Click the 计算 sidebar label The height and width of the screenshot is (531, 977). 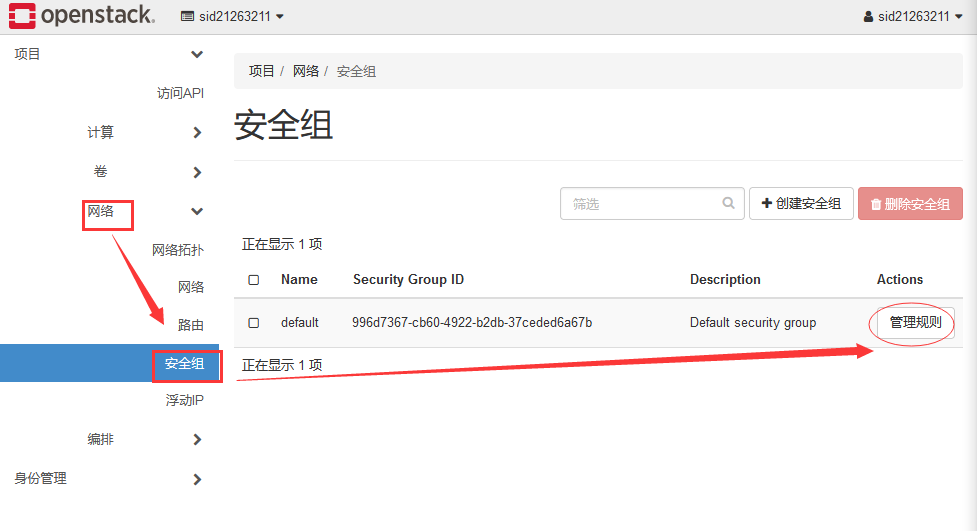(x=100, y=132)
